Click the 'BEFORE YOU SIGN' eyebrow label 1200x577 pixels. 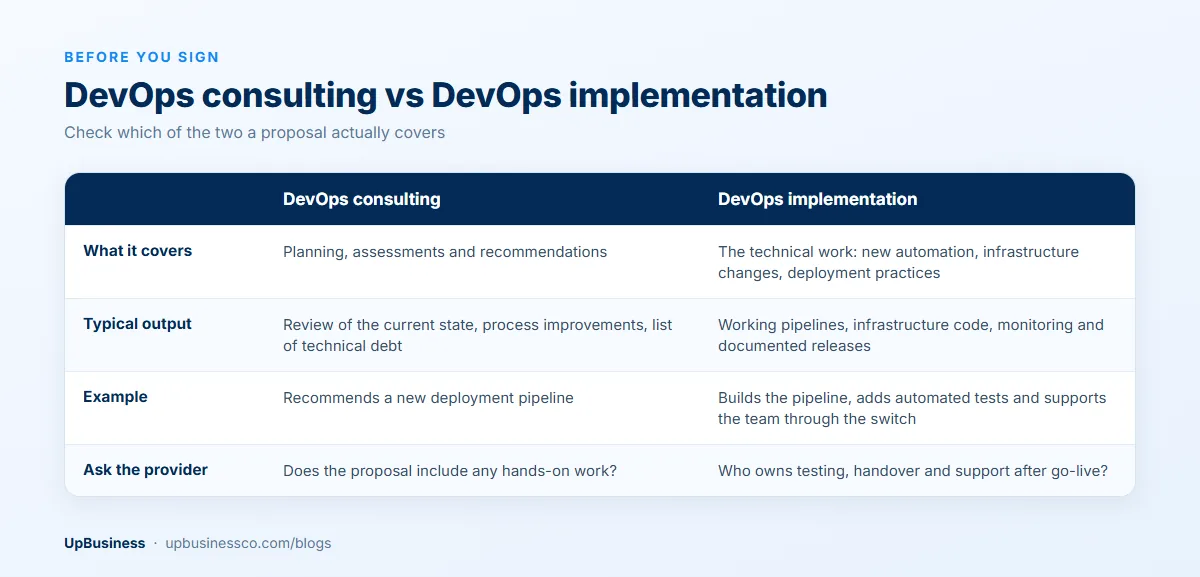[x=142, y=57]
